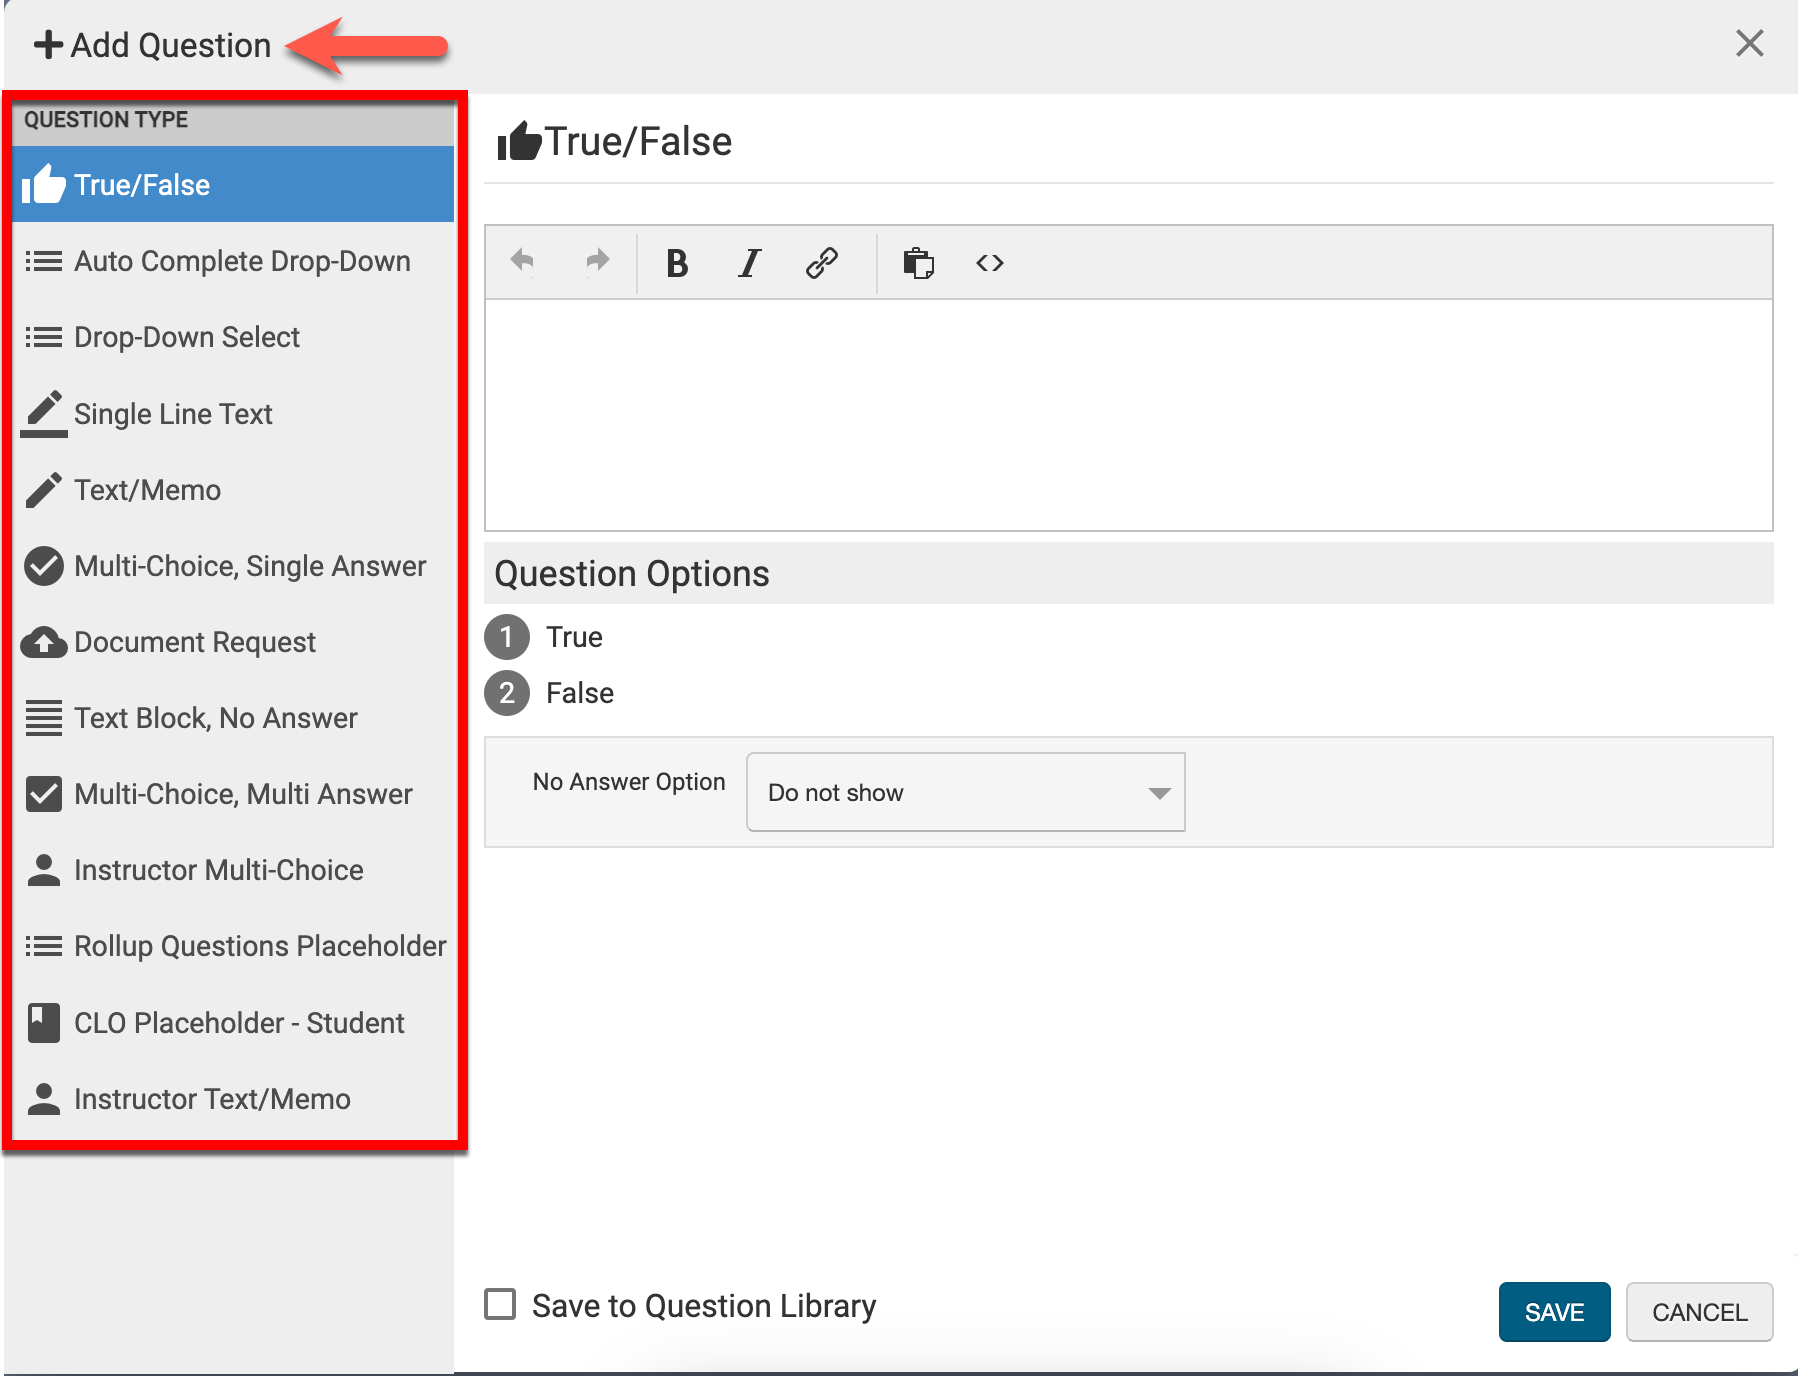Select Single Line Text question type
1798x1376 pixels.
[173, 415]
